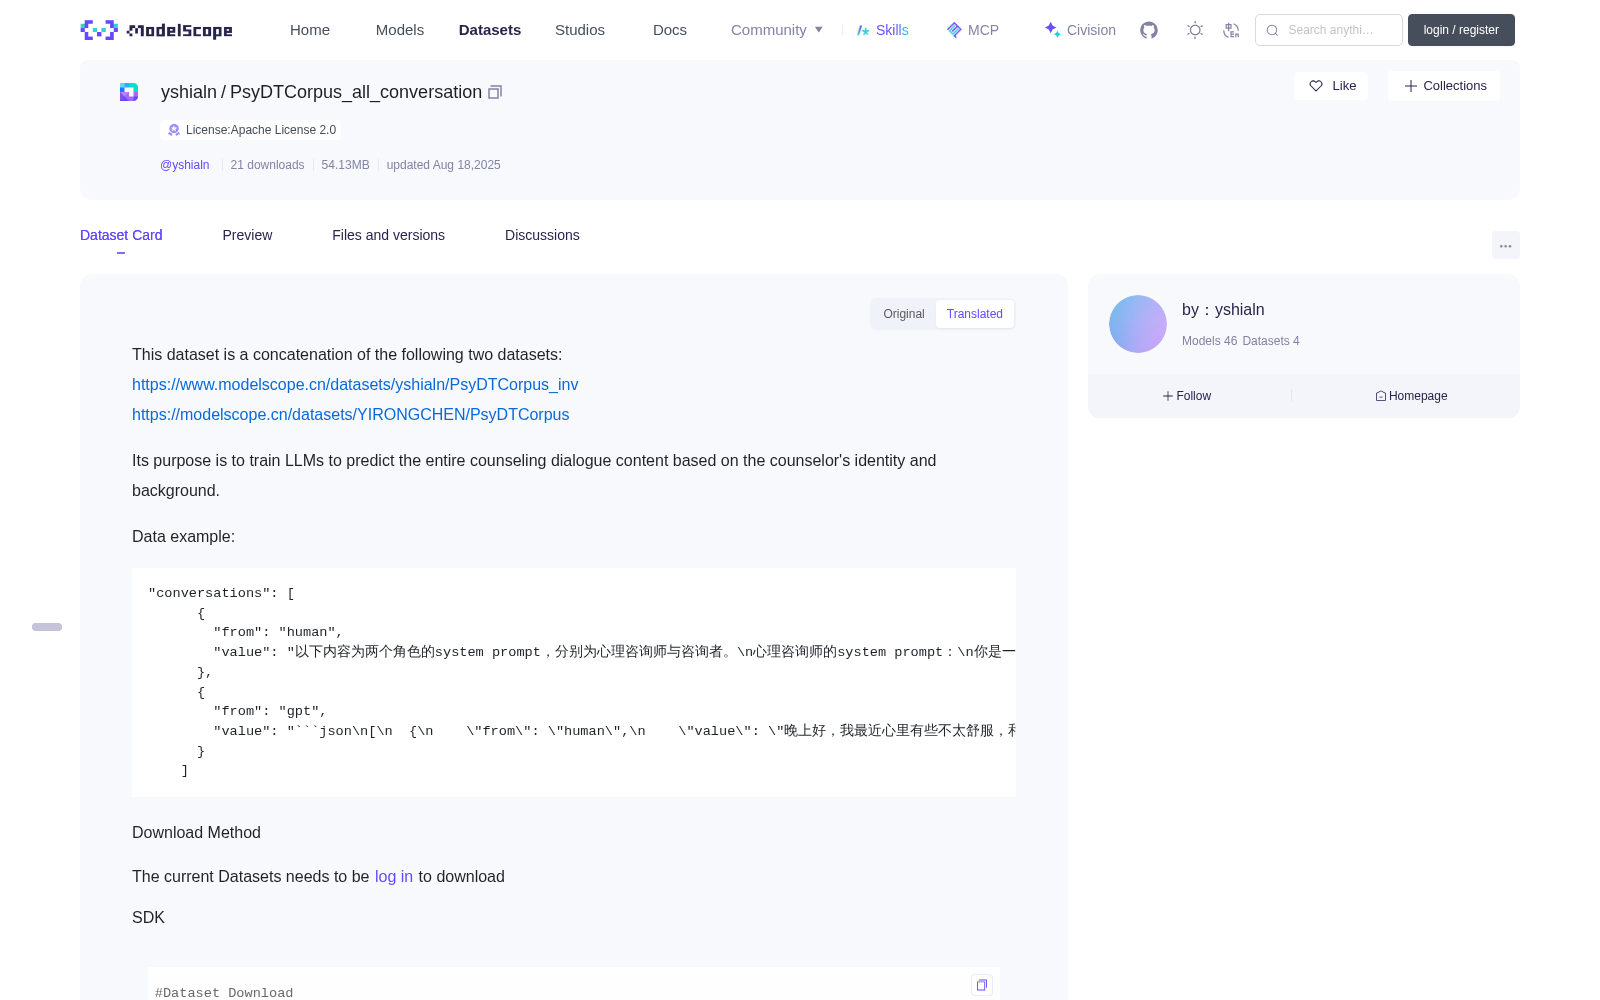The image size is (1600, 1000).
Task: Click the heart icon on Like
Action: click(x=1316, y=86)
